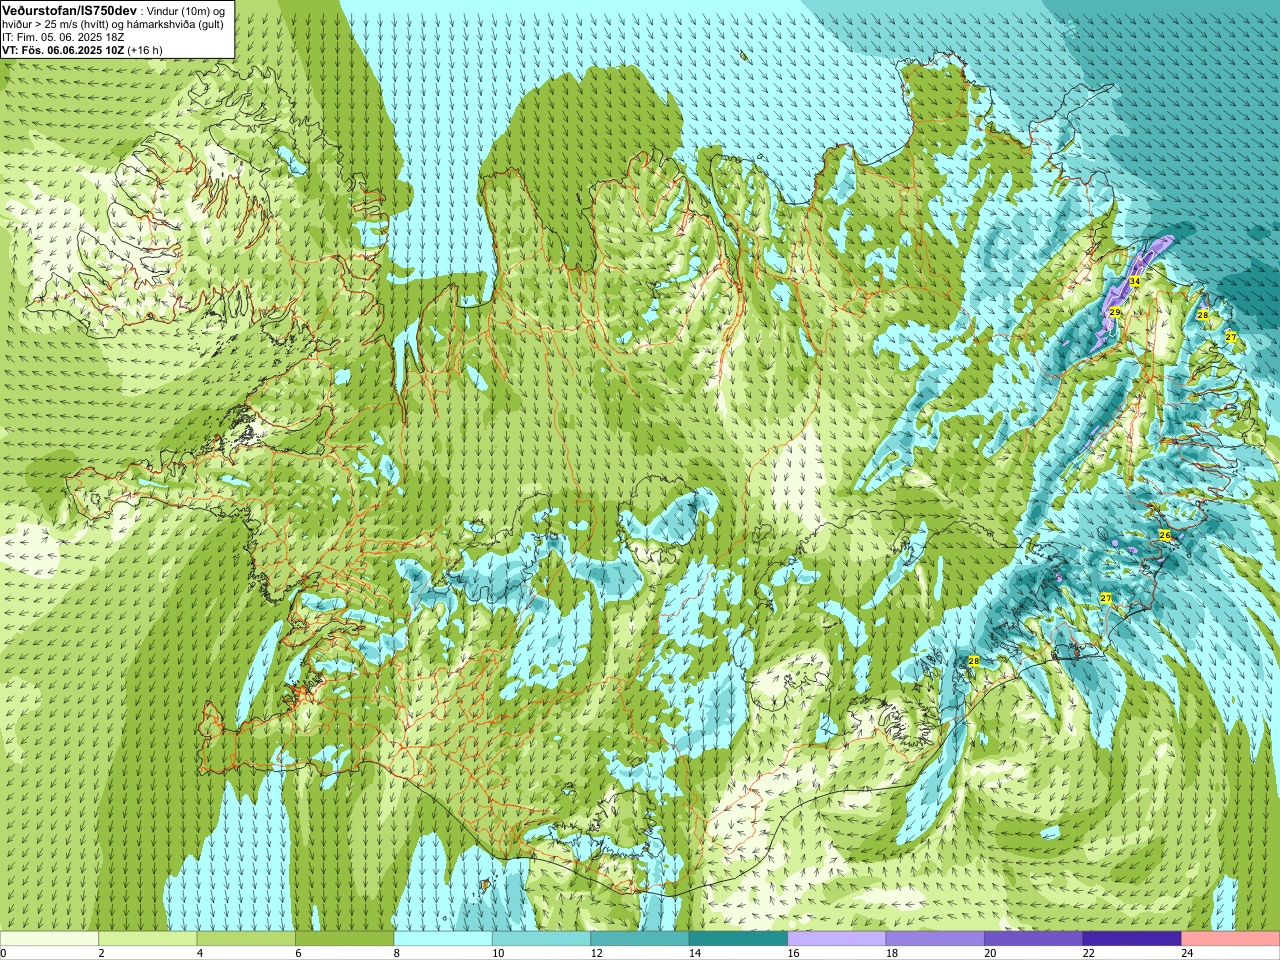
Task: Click legend scale value 8
Action: tap(397, 953)
